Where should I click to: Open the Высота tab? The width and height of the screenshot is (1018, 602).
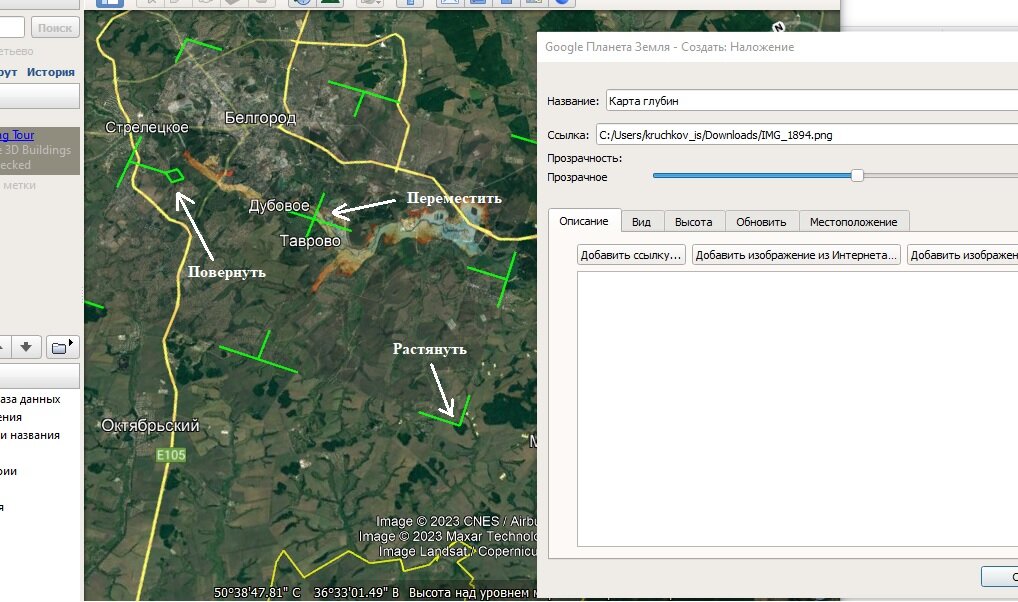click(693, 222)
